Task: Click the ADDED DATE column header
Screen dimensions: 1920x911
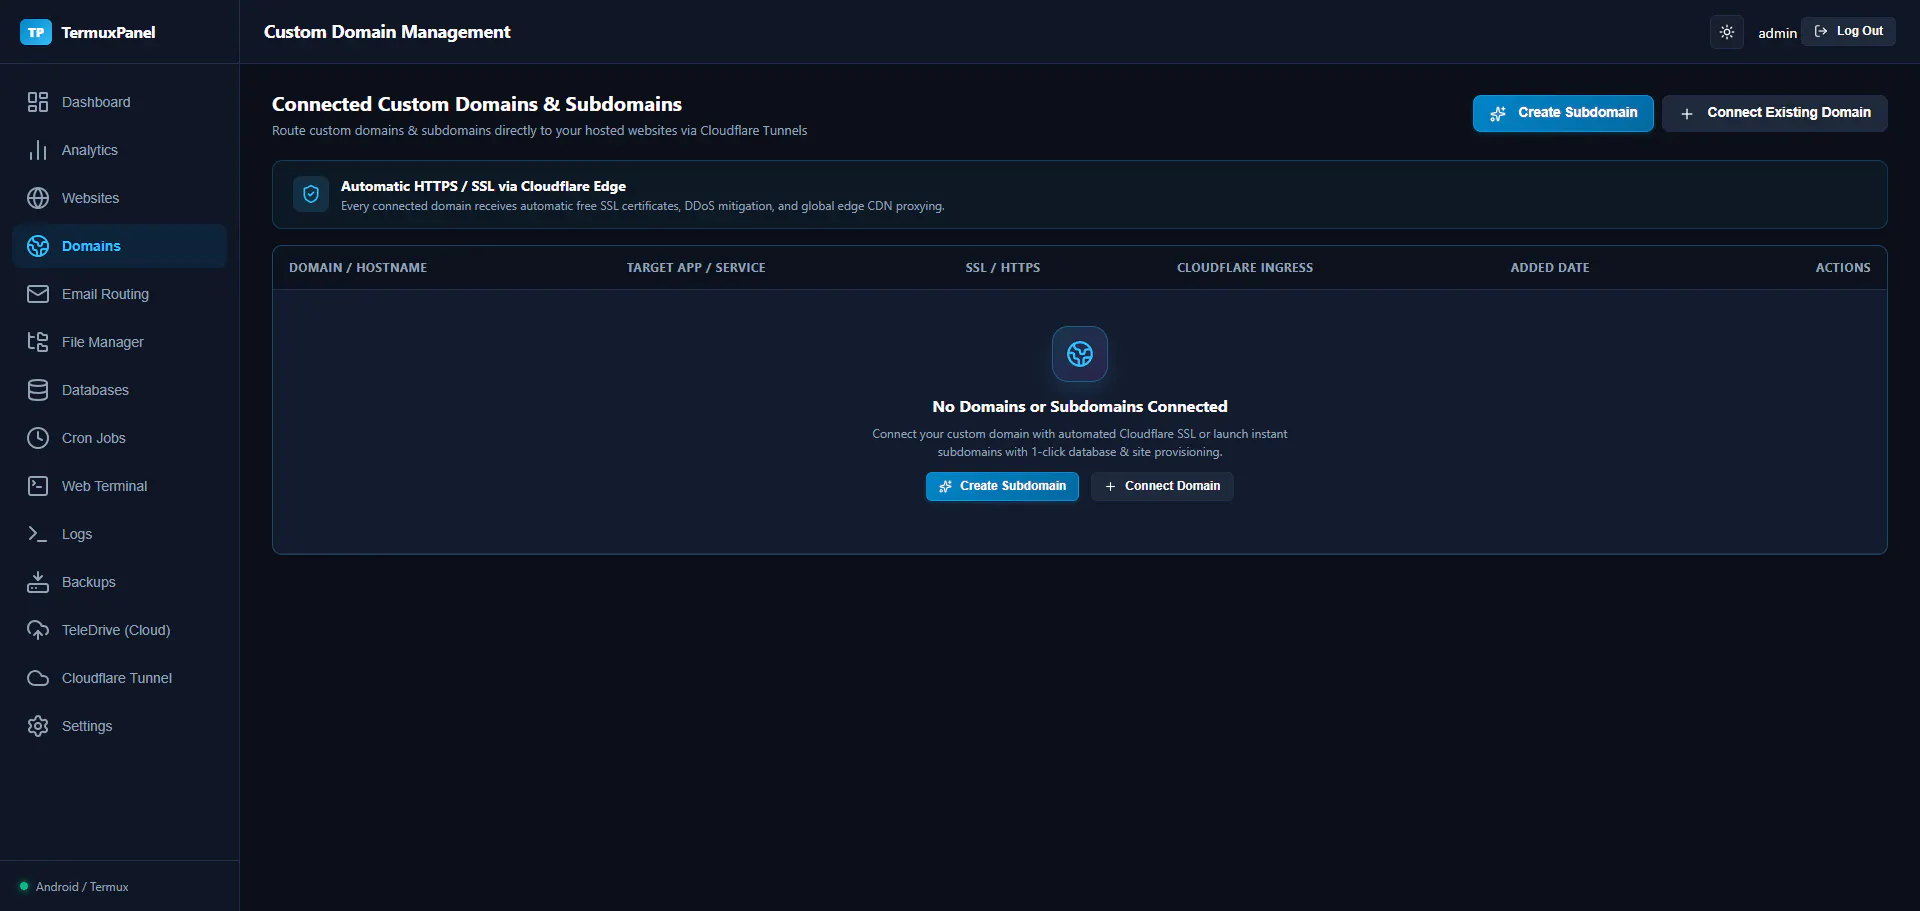Action: click(x=1550, y=268)
